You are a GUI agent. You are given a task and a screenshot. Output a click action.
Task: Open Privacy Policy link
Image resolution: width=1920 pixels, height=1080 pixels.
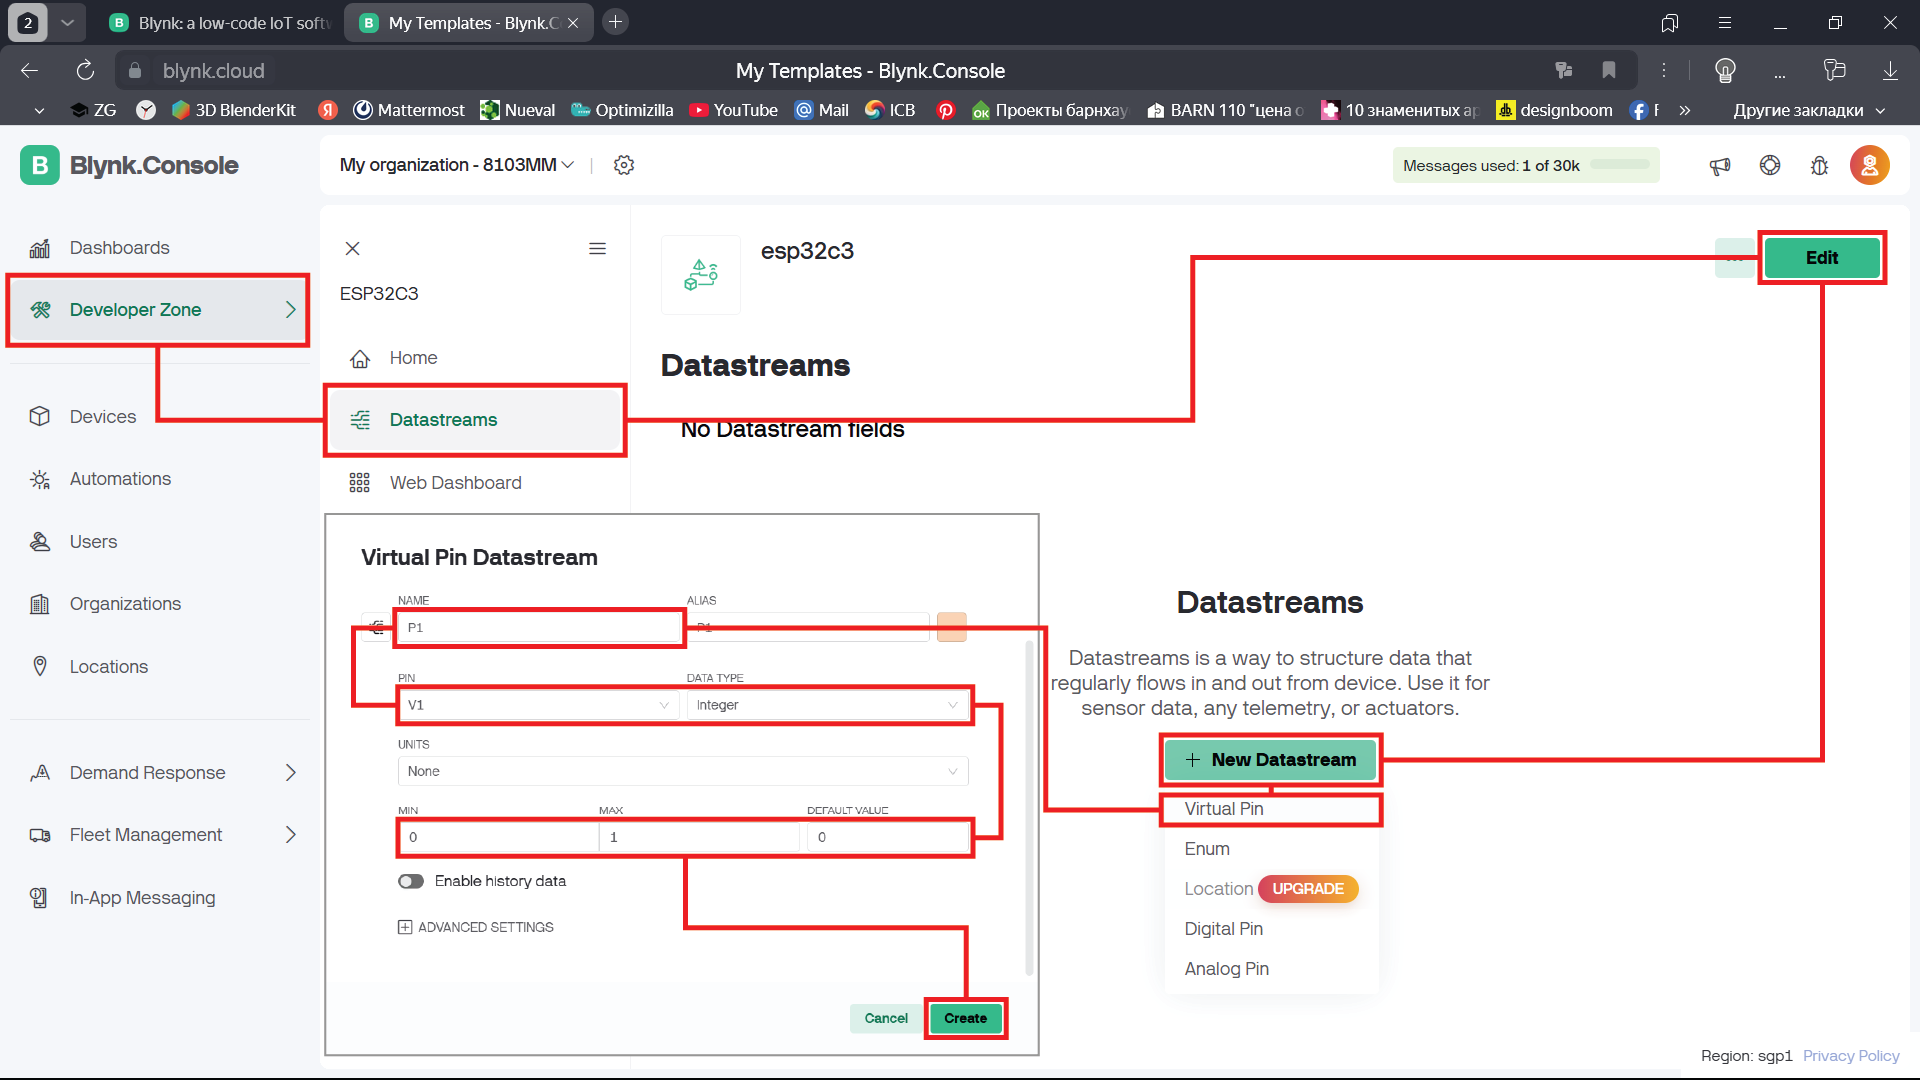pyautogui.click(x=1851, y=1056)
